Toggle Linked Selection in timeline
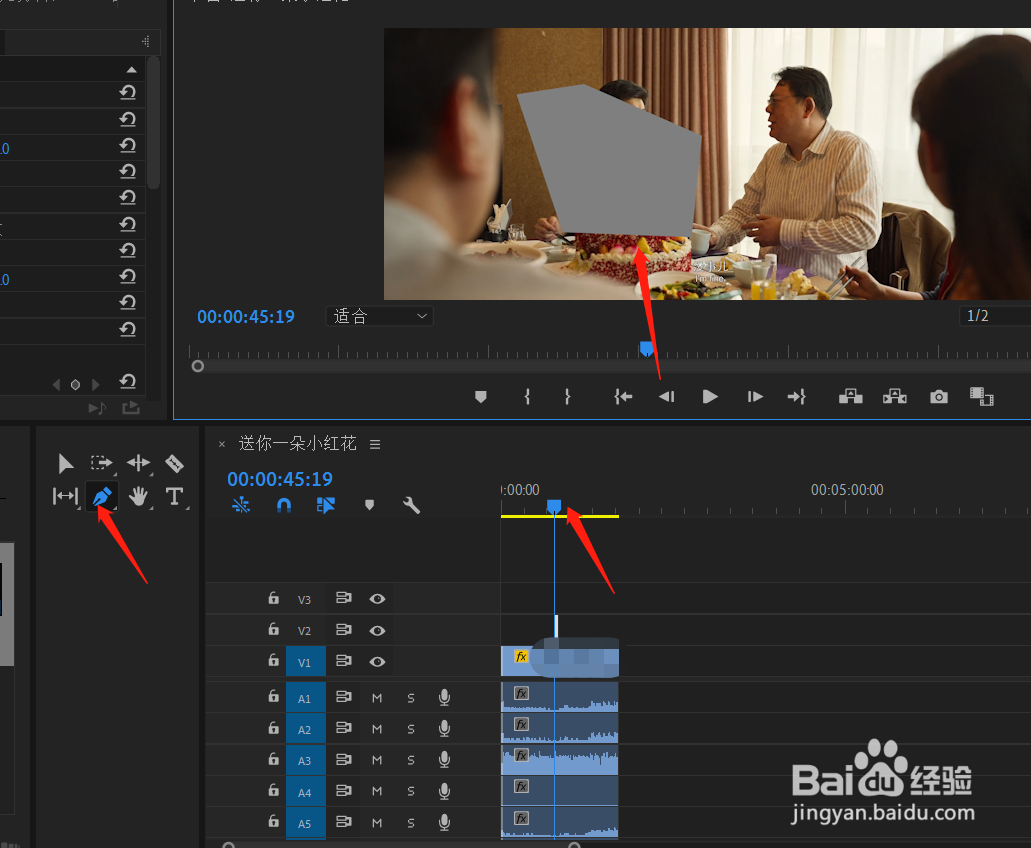 325,505
